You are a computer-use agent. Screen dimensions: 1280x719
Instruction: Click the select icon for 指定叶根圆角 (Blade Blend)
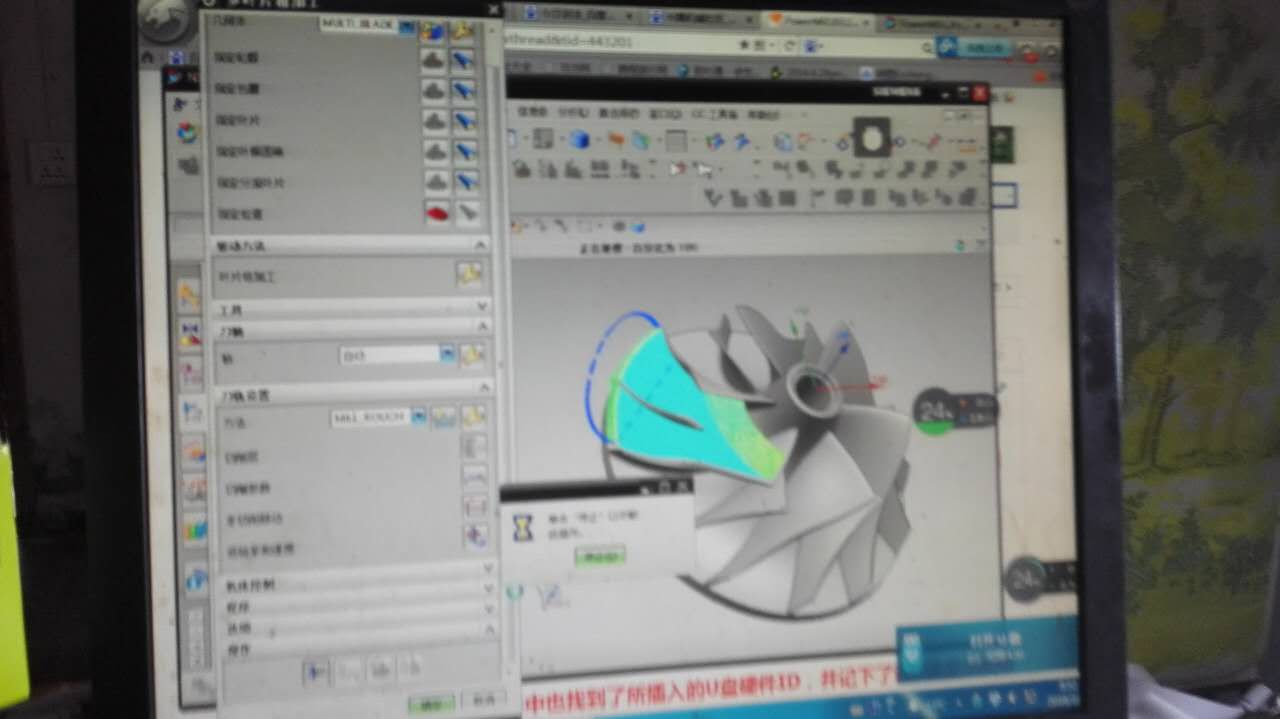(x=435, y=152)
